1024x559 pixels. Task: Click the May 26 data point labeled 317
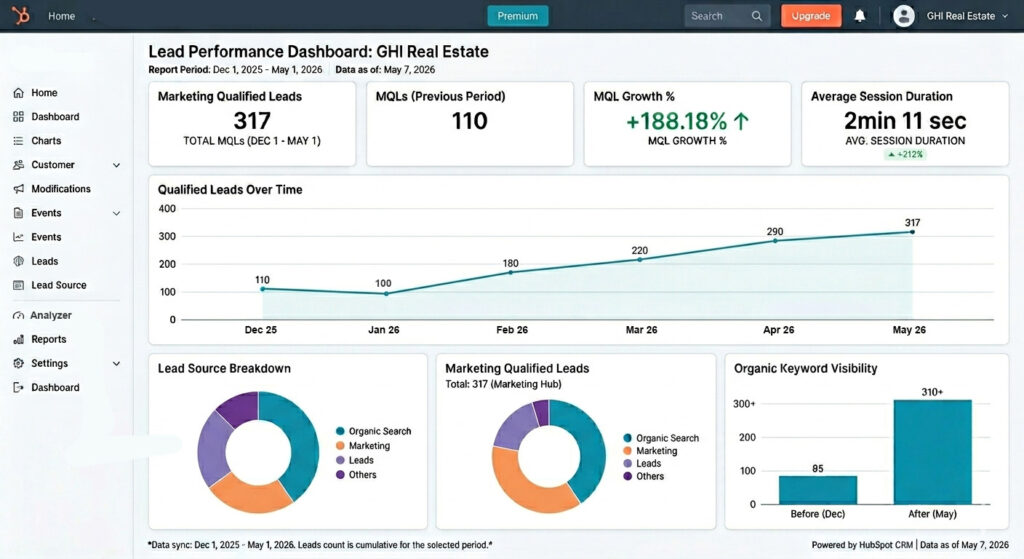[912, 232]
